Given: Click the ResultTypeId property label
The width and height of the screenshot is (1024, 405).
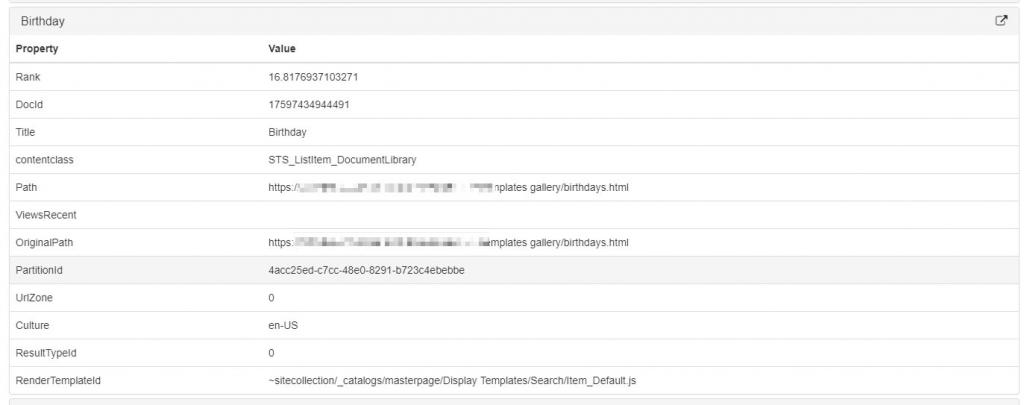Looking at the screenshot, I should 46,353.
